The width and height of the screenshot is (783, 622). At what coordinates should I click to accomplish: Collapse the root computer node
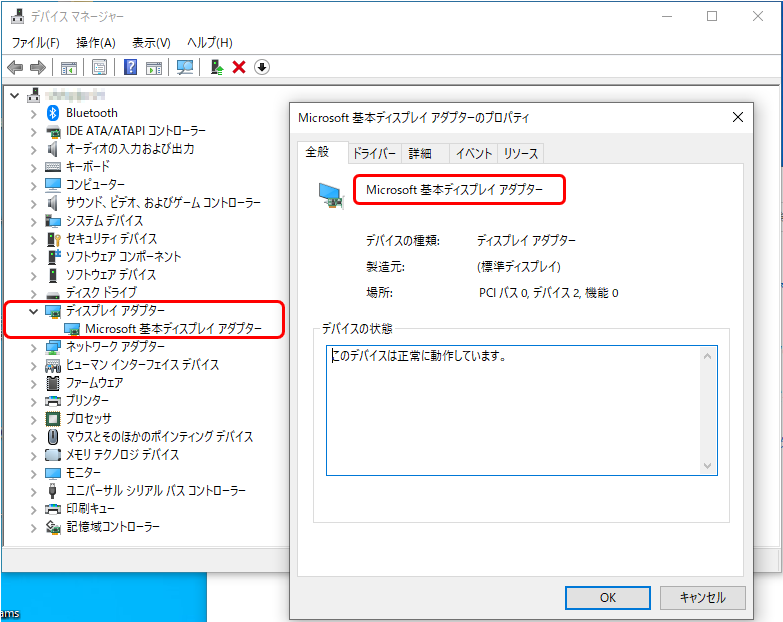[x=14, y=95]
